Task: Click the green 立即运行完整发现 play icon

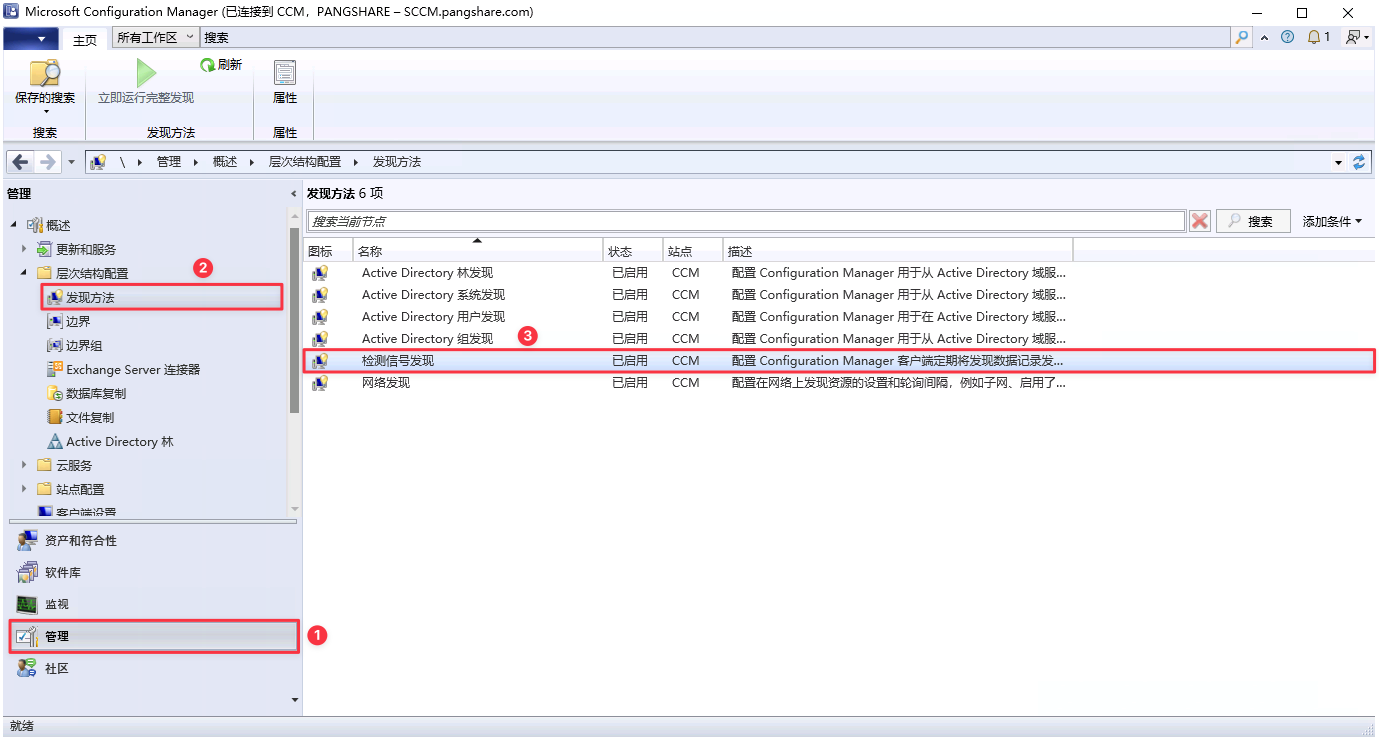Action: (x=147, y=73)
